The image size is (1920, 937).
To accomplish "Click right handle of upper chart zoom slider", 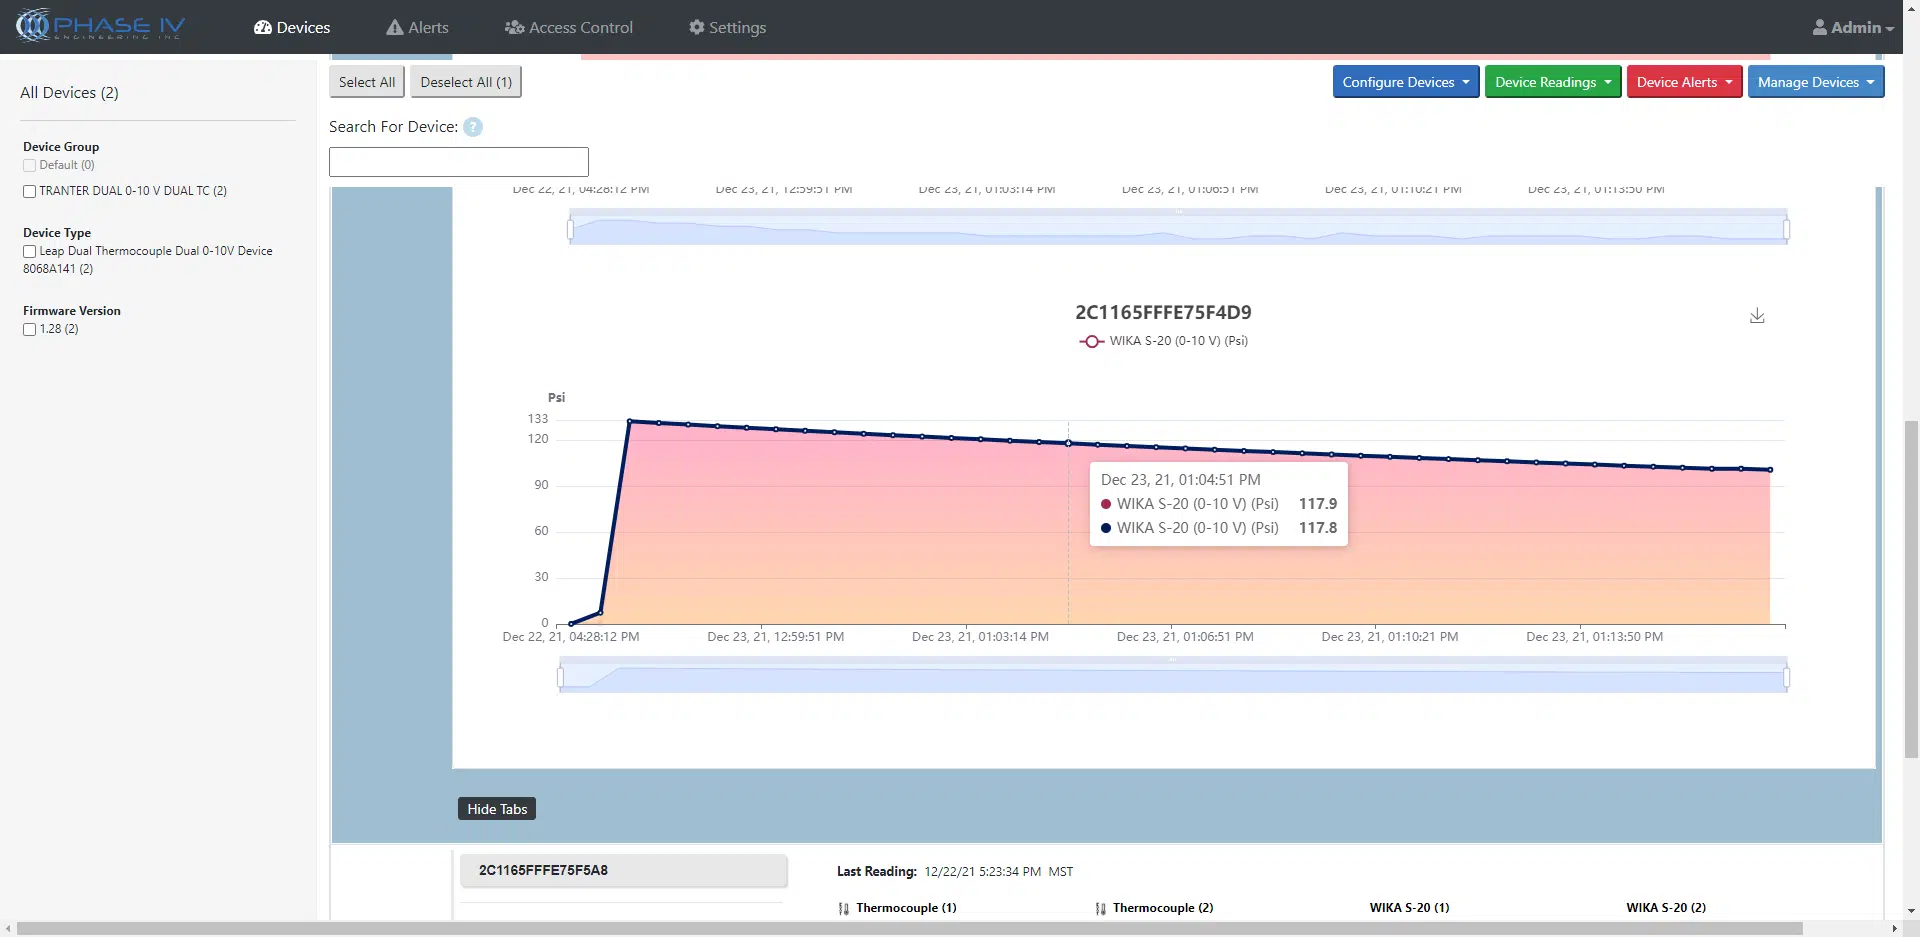I will (x=1786, y=230).
